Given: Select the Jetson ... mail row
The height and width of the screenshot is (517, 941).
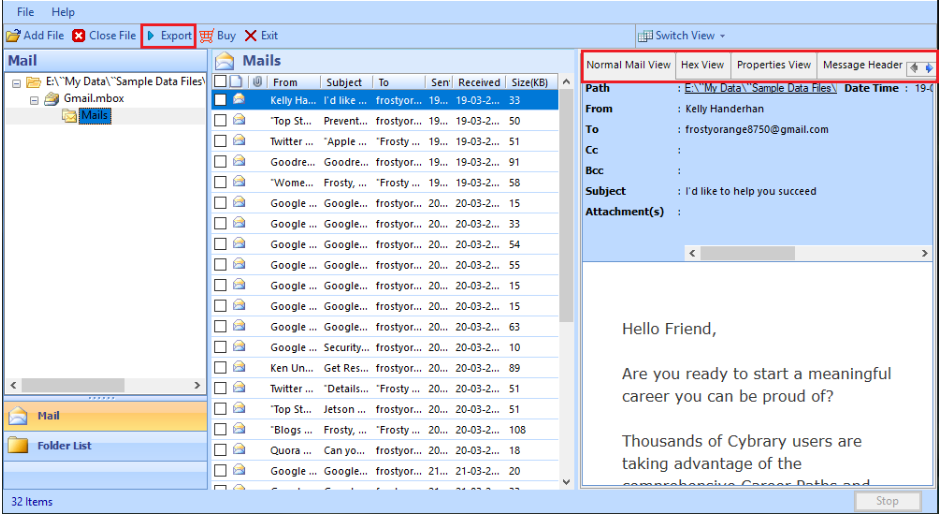Looking at the screenshot, I should [x=385, y=410].
